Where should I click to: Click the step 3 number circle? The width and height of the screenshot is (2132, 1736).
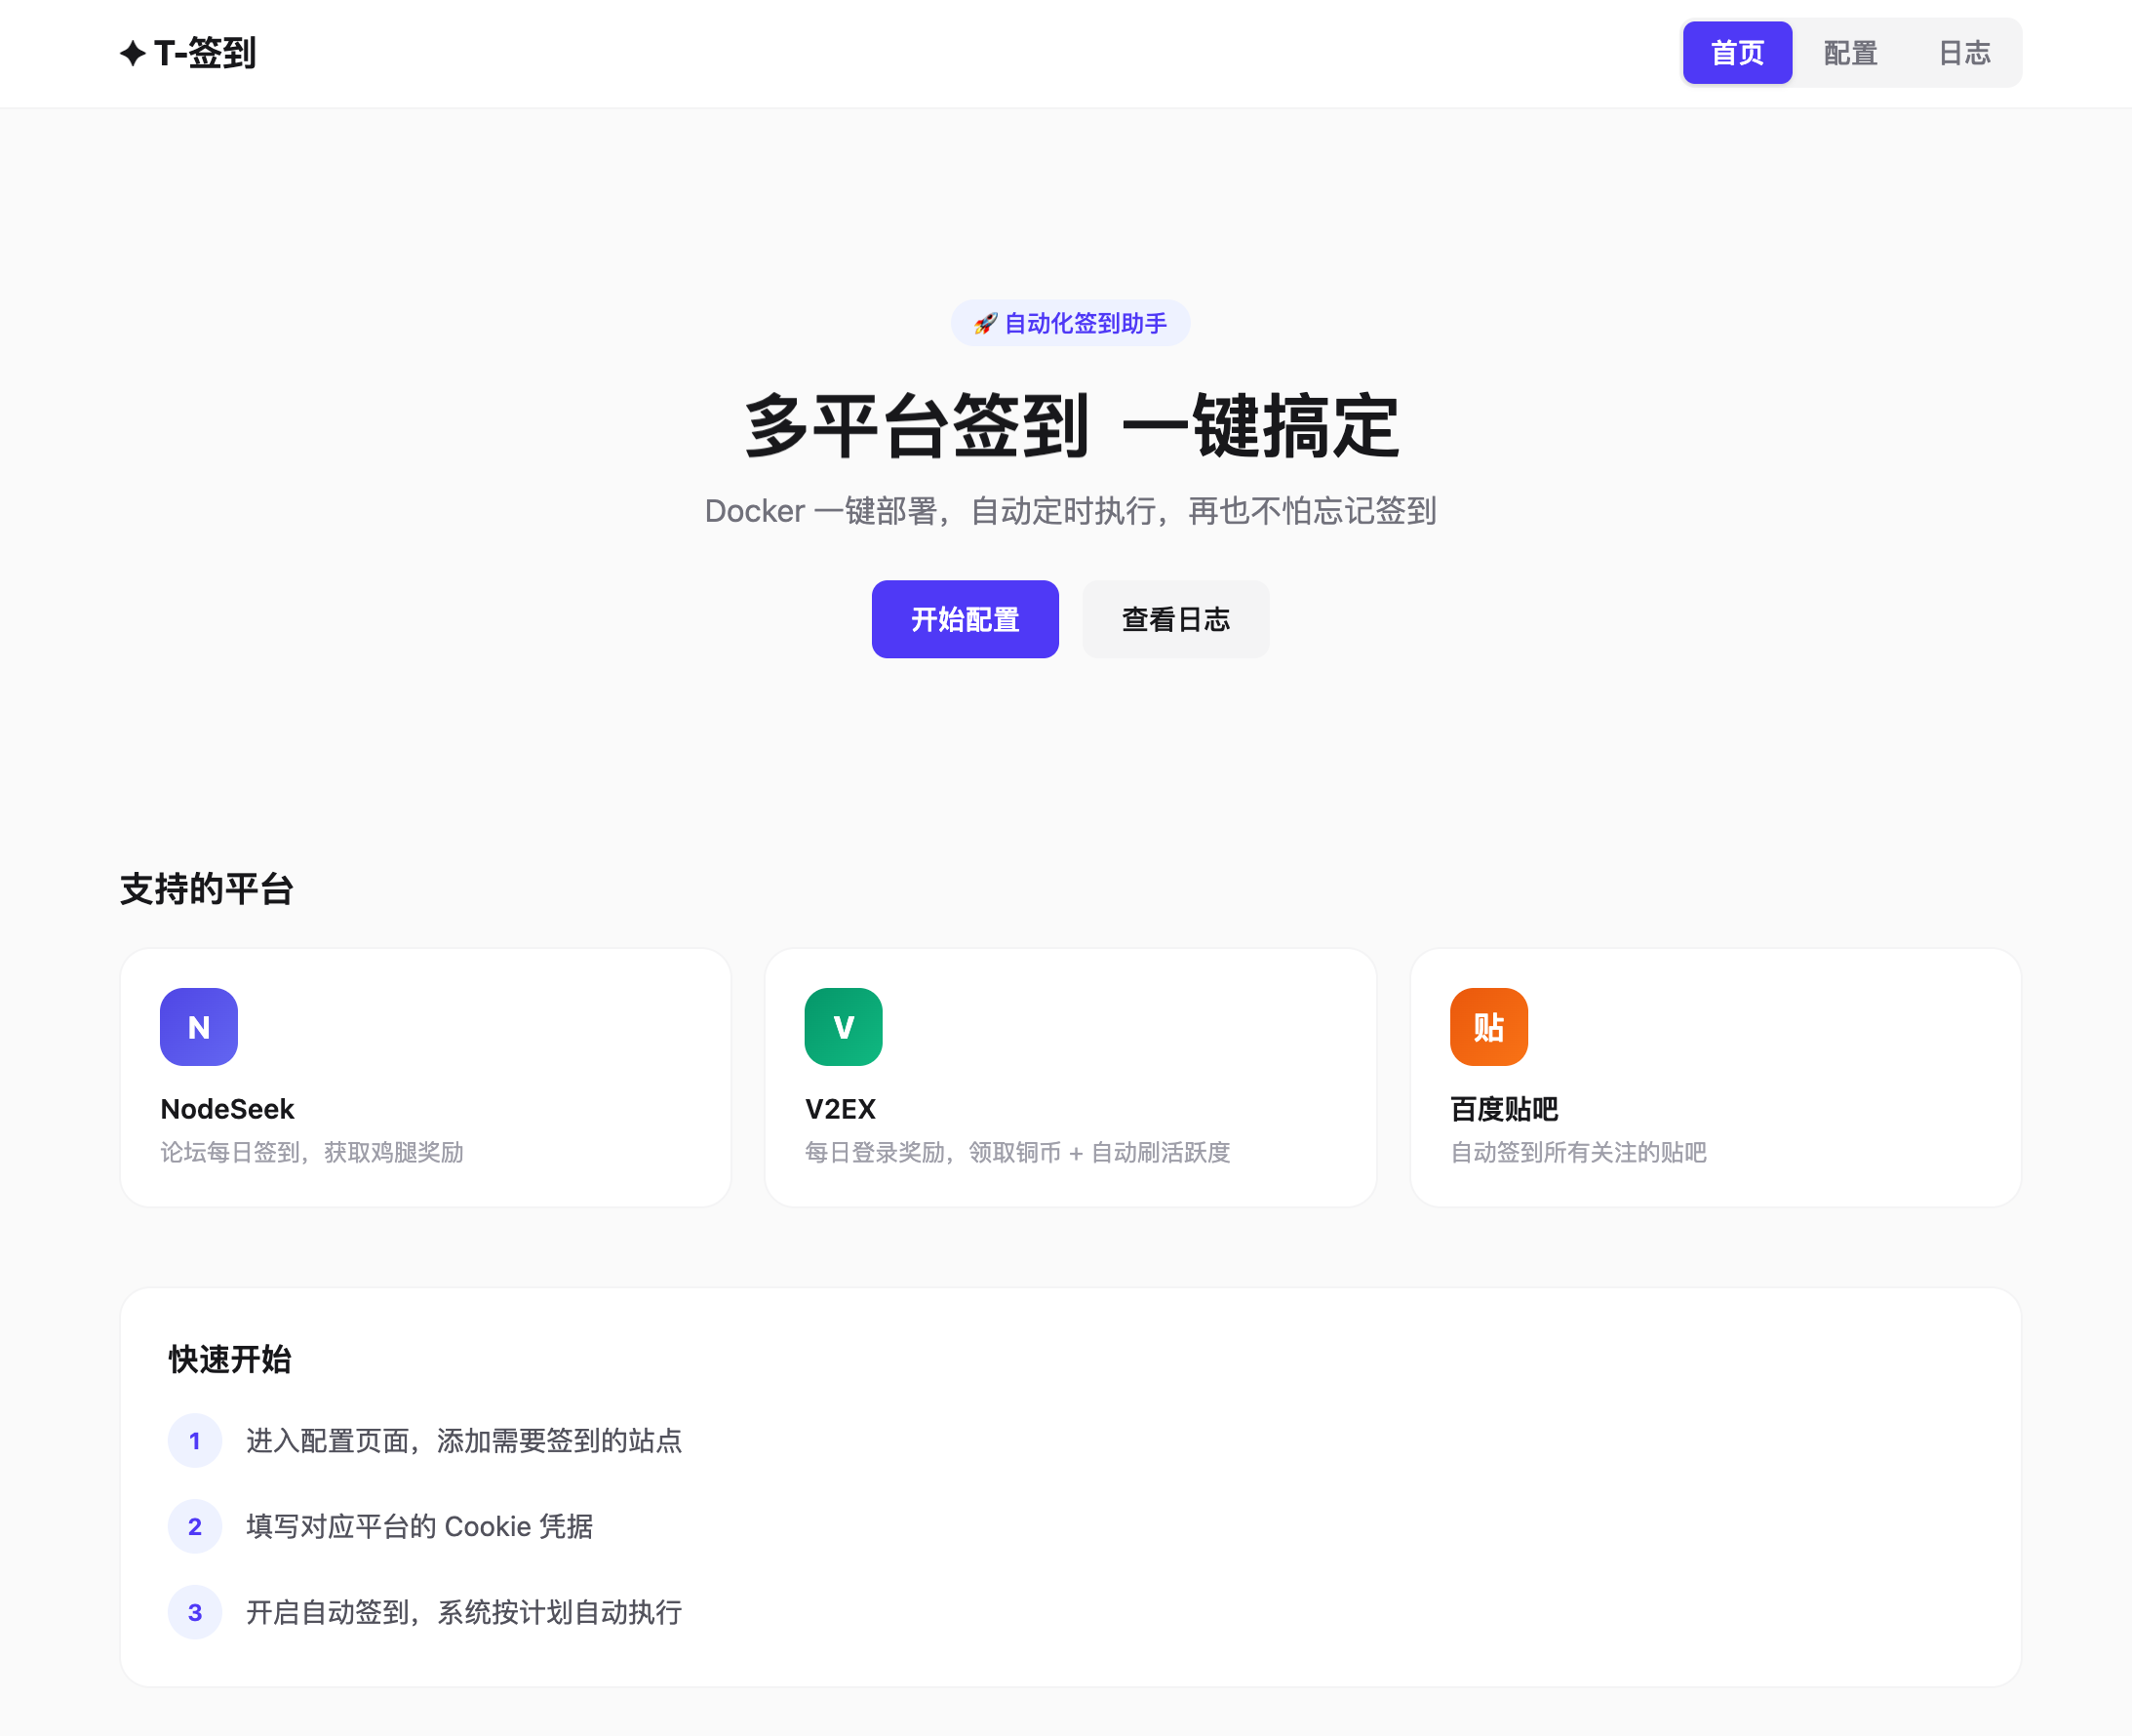195,1613
